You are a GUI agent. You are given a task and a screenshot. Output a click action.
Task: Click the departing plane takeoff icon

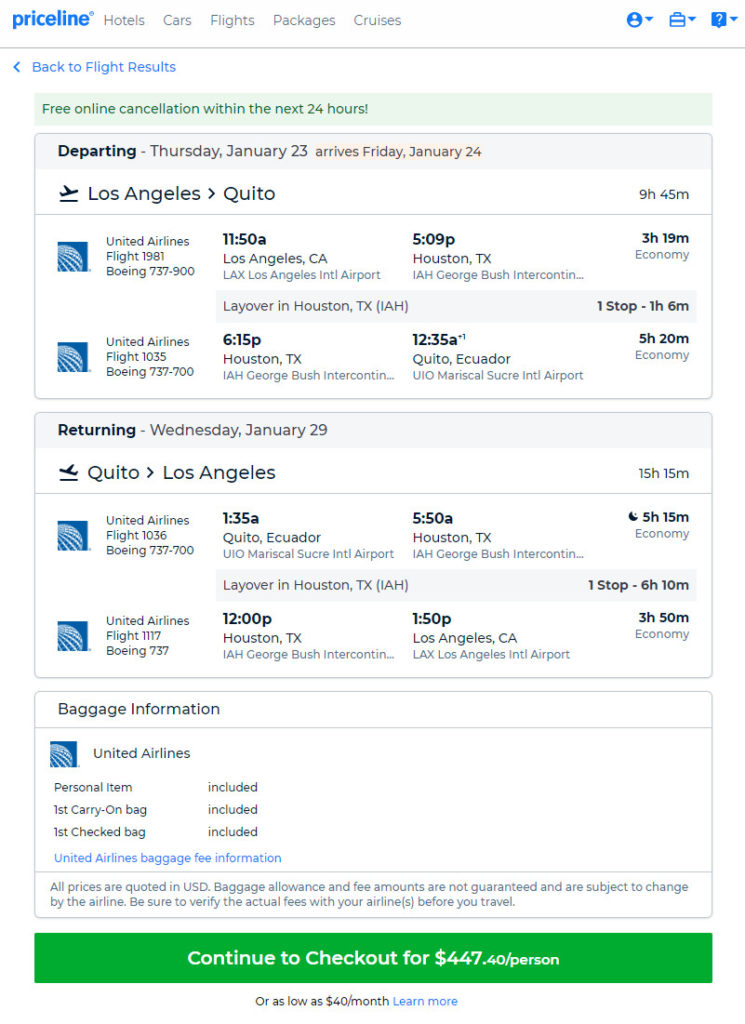click(69, 193)
